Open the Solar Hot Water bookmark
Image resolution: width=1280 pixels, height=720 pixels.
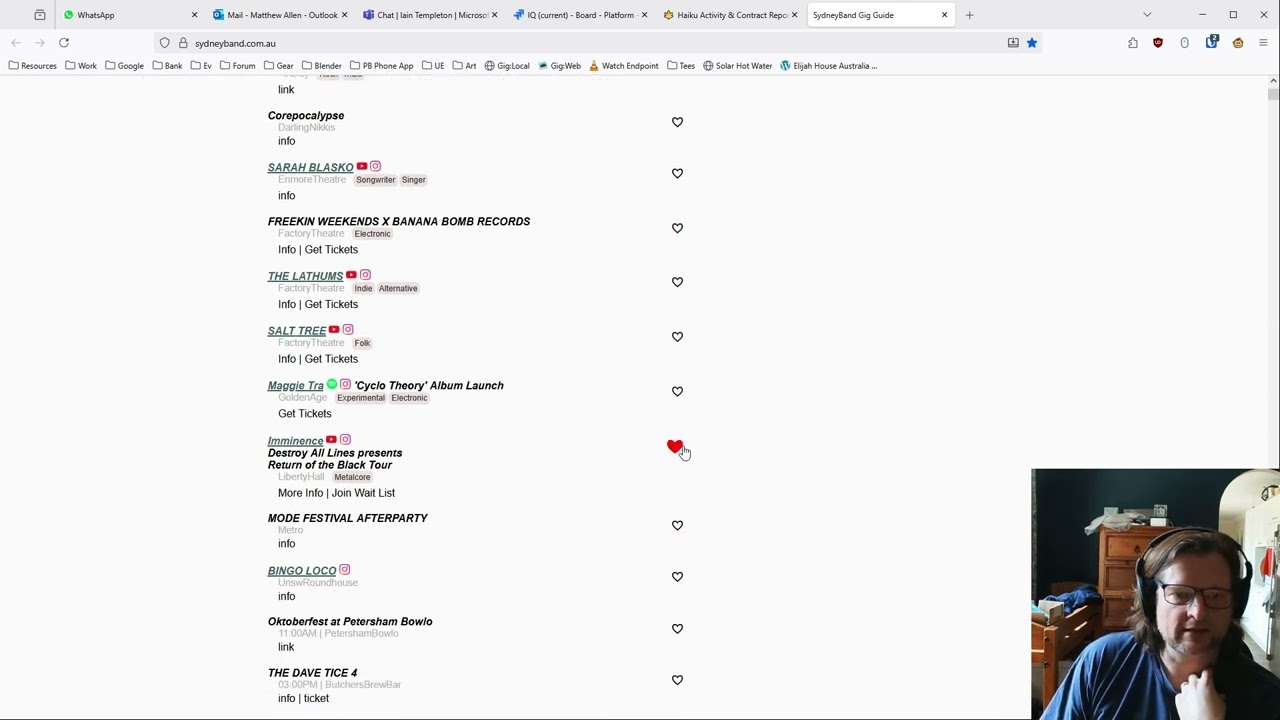[738, 66]
